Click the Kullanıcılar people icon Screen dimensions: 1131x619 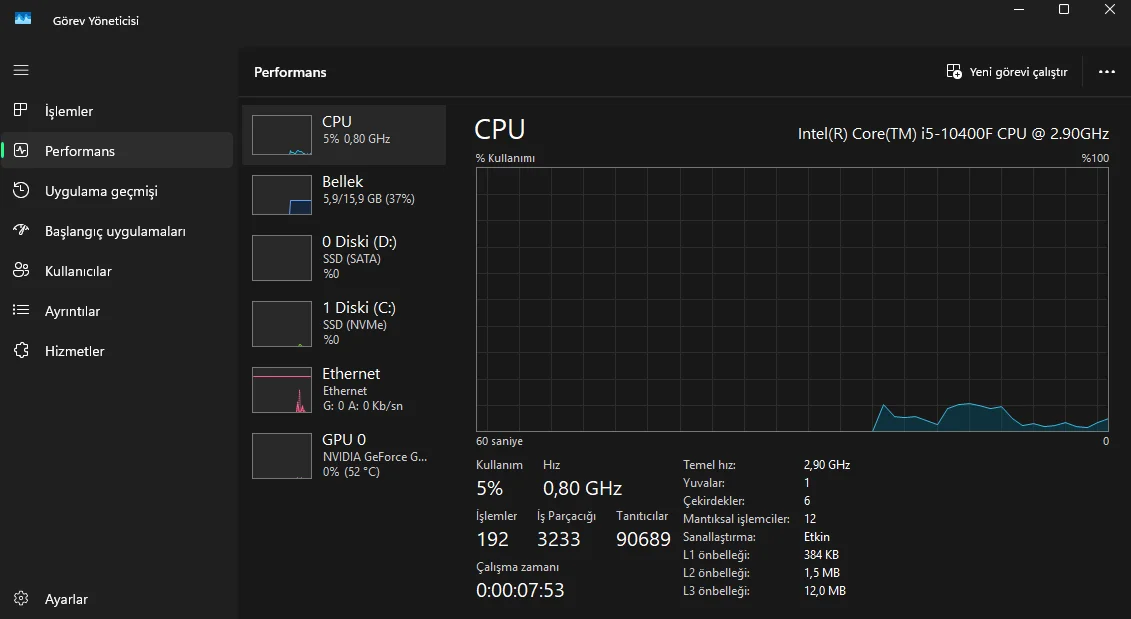(x=21, y=271)
